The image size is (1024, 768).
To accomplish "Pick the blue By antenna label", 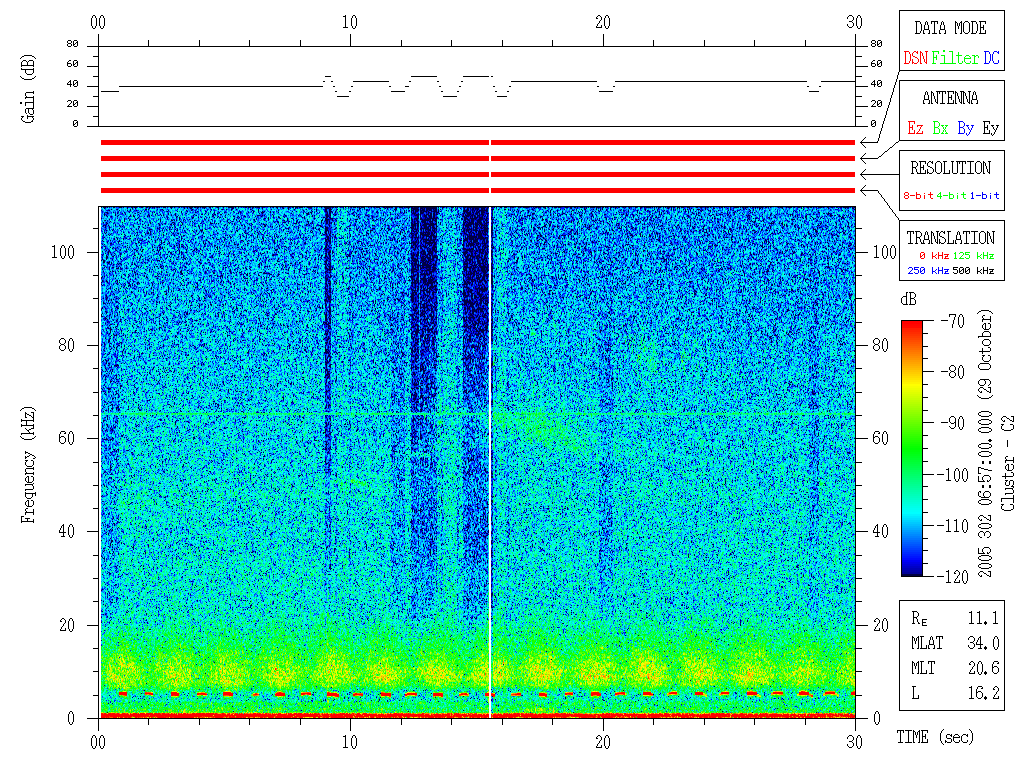I will point(965,128).
